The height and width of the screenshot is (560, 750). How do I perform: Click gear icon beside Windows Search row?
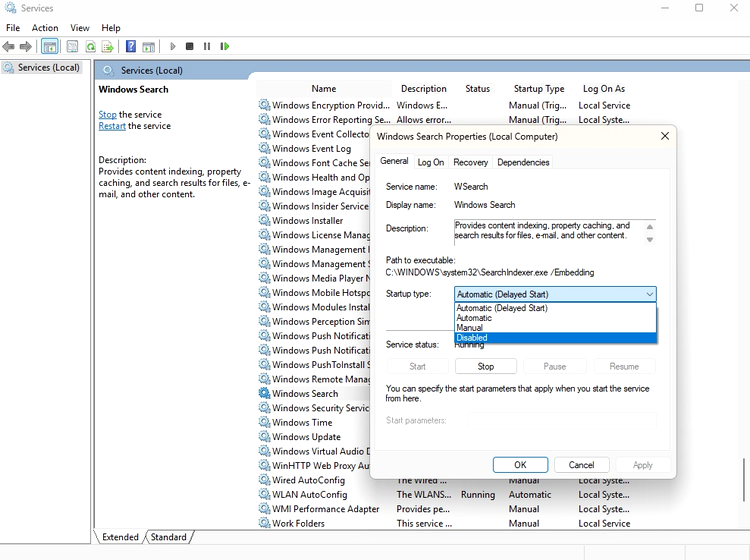[264, 393]
